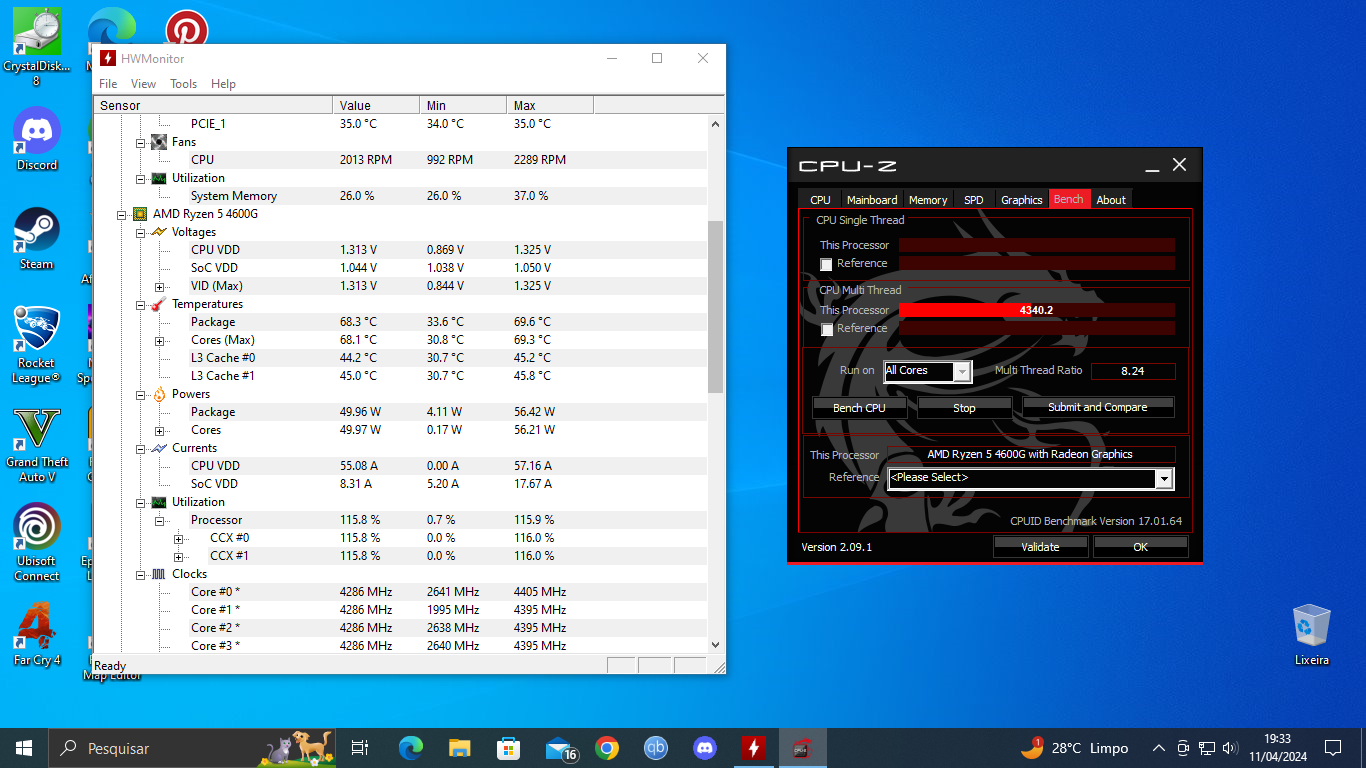Switch to the CPU tab in CPU-Z
The height and width of the screenshot is (768, 1366).
(820, 200)
